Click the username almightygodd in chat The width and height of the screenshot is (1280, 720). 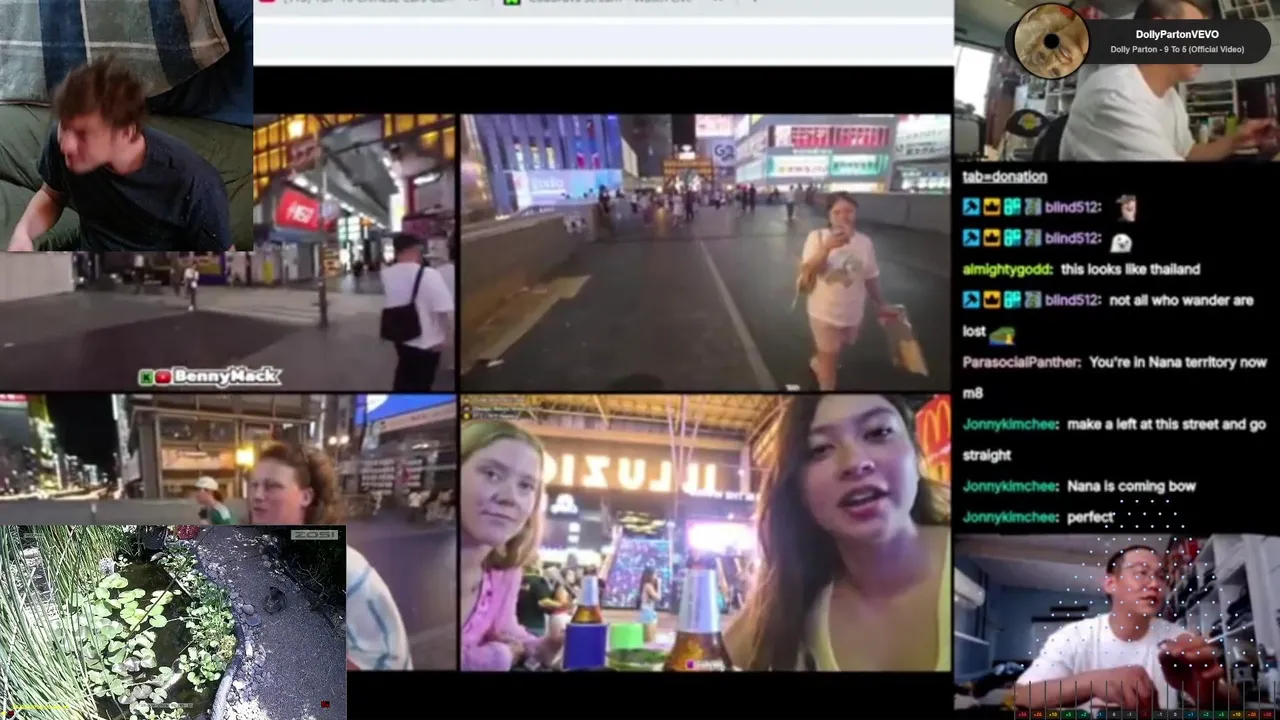[1007, 269]
